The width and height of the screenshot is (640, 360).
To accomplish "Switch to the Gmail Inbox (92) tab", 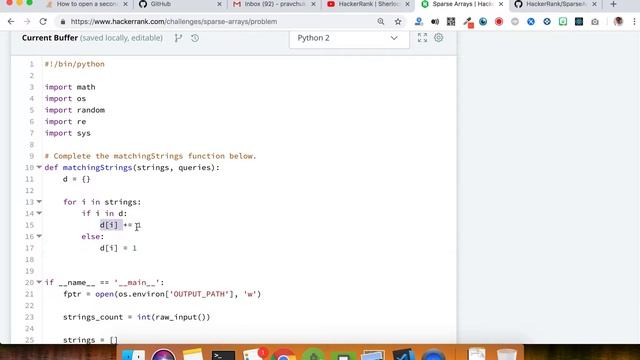I will (274, 4).
